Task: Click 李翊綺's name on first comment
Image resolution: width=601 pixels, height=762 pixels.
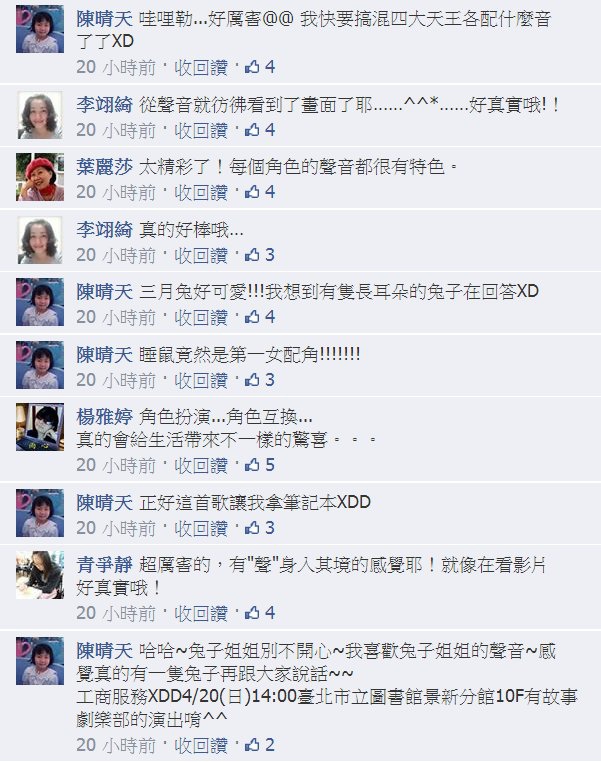Action: pyautogui.click(x=104, y=105)
